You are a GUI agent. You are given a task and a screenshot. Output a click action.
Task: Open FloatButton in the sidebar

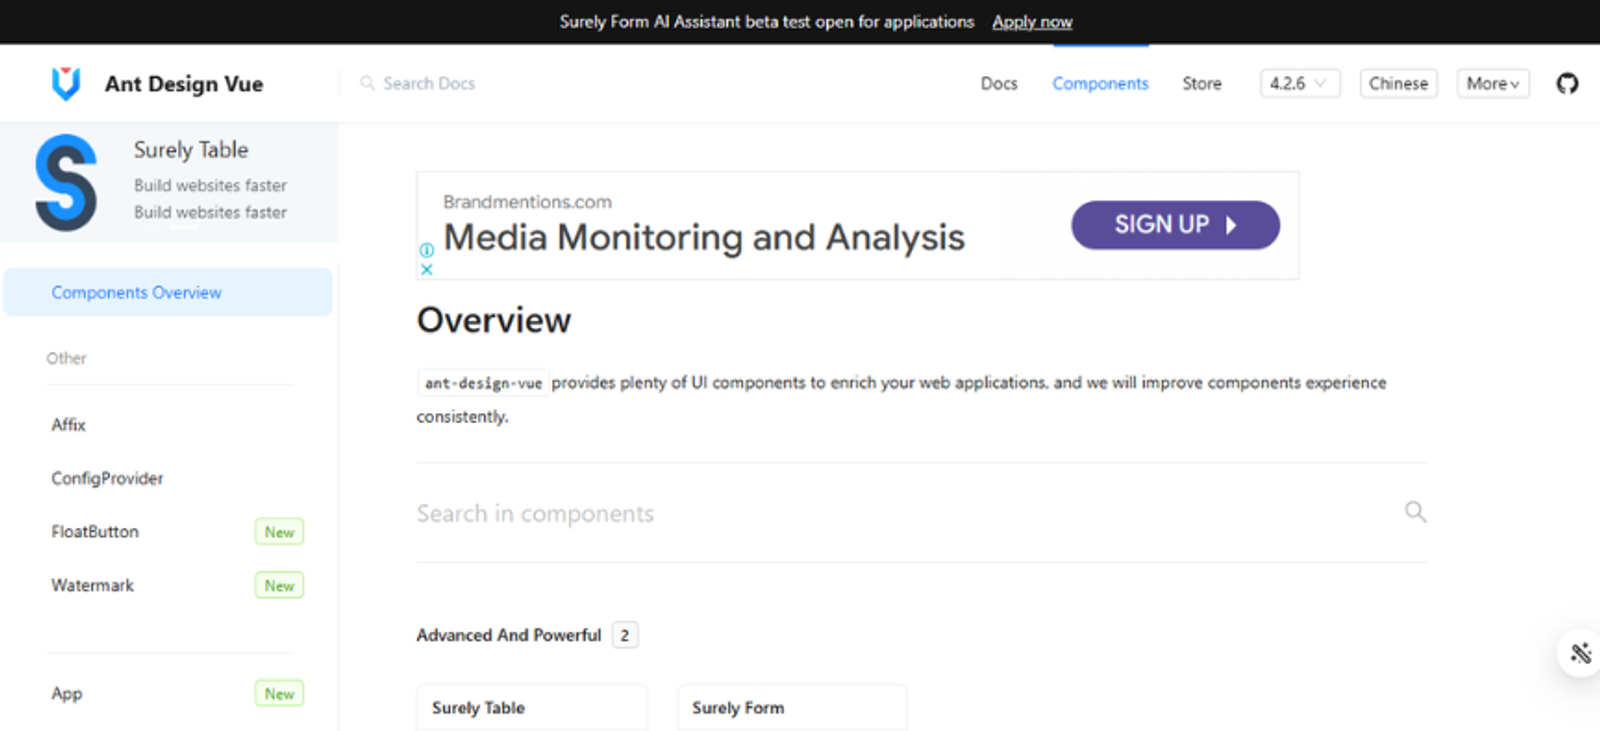coord(95,532)
